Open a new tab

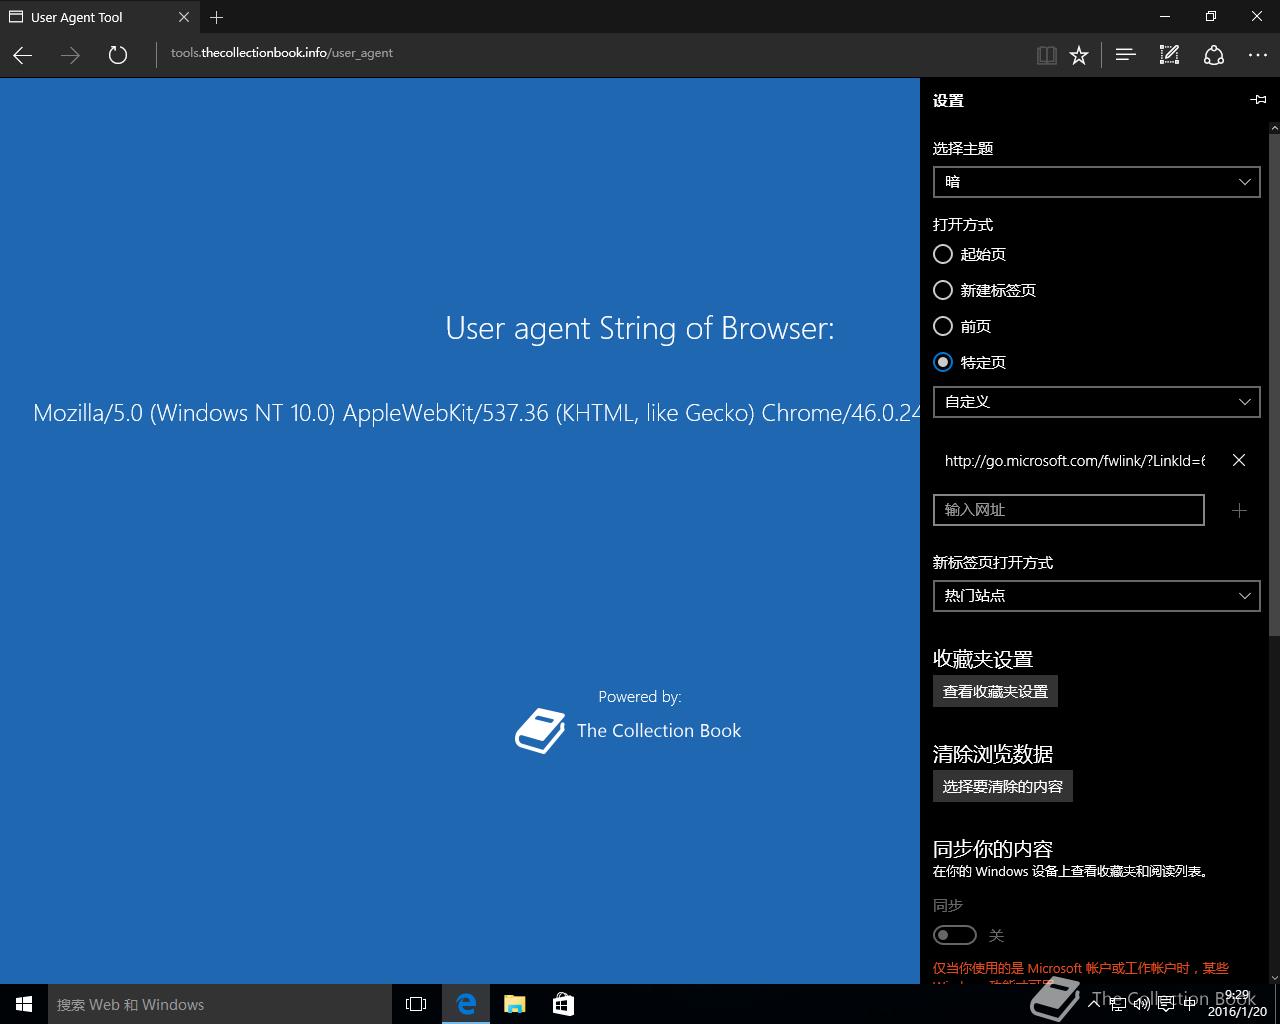point(217,17)
